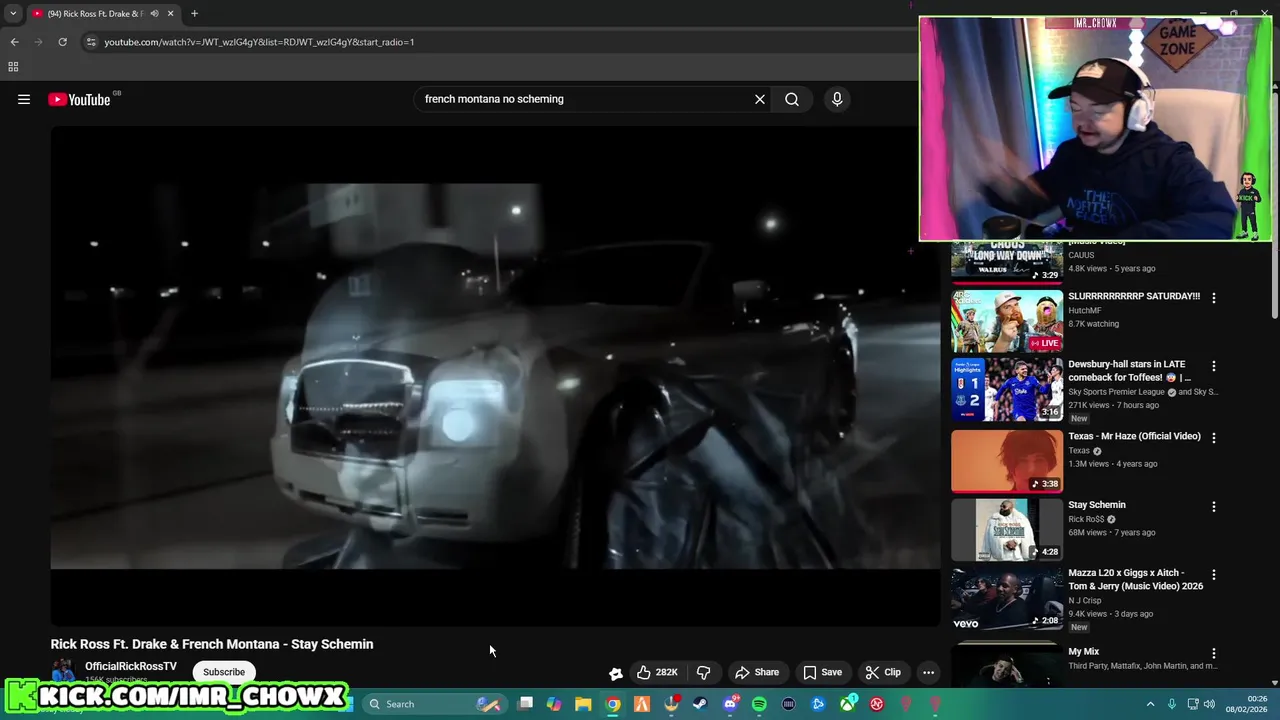This screenshot has width=1280, height=720.
Task: Clear the search box text
Action: click(760, 99)
